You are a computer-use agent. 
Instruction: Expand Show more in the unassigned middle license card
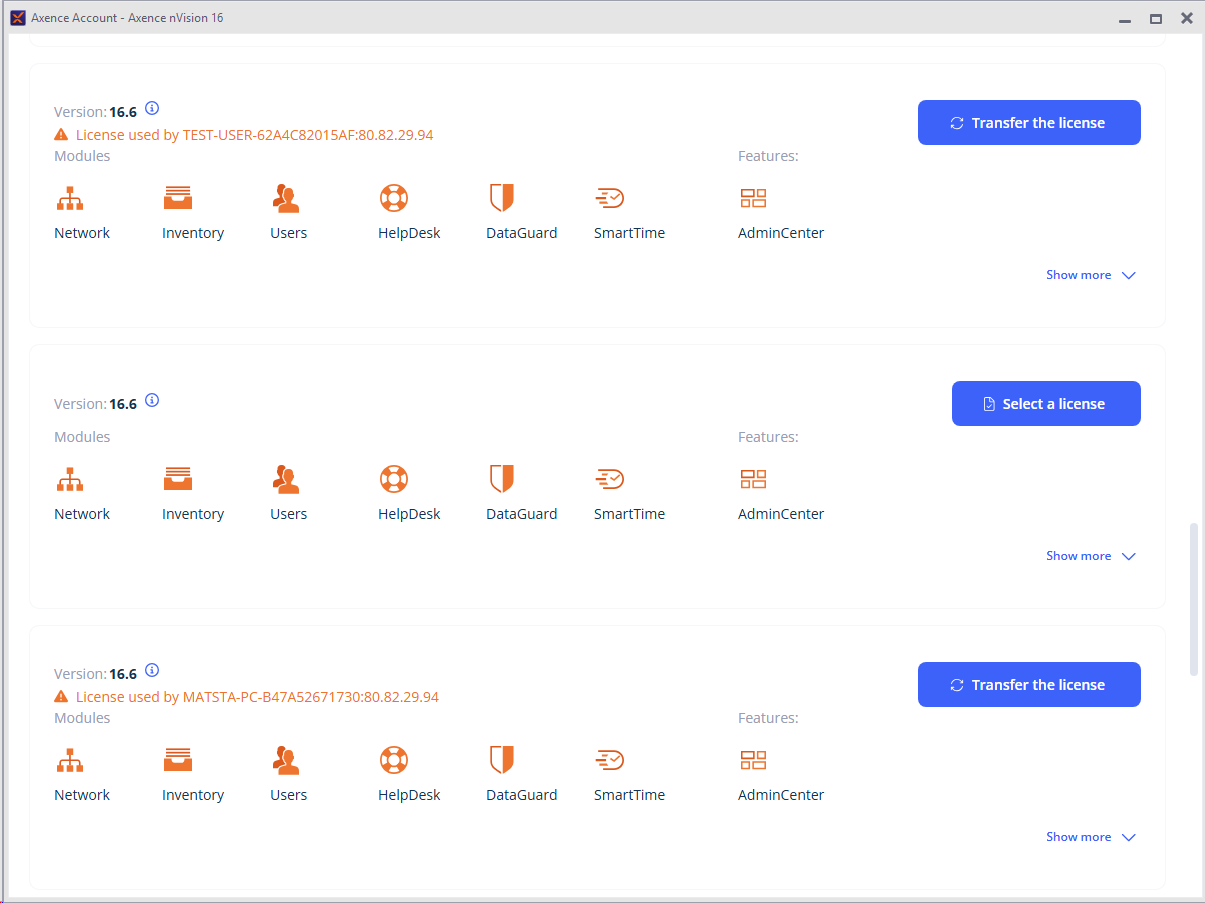[x=1090, y=556]
